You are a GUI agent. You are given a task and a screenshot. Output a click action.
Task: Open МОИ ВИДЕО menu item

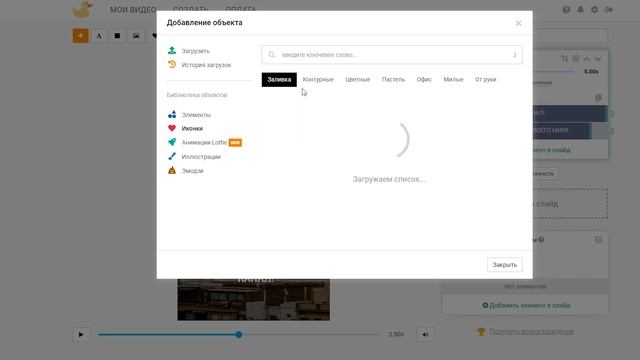(133, 9)
